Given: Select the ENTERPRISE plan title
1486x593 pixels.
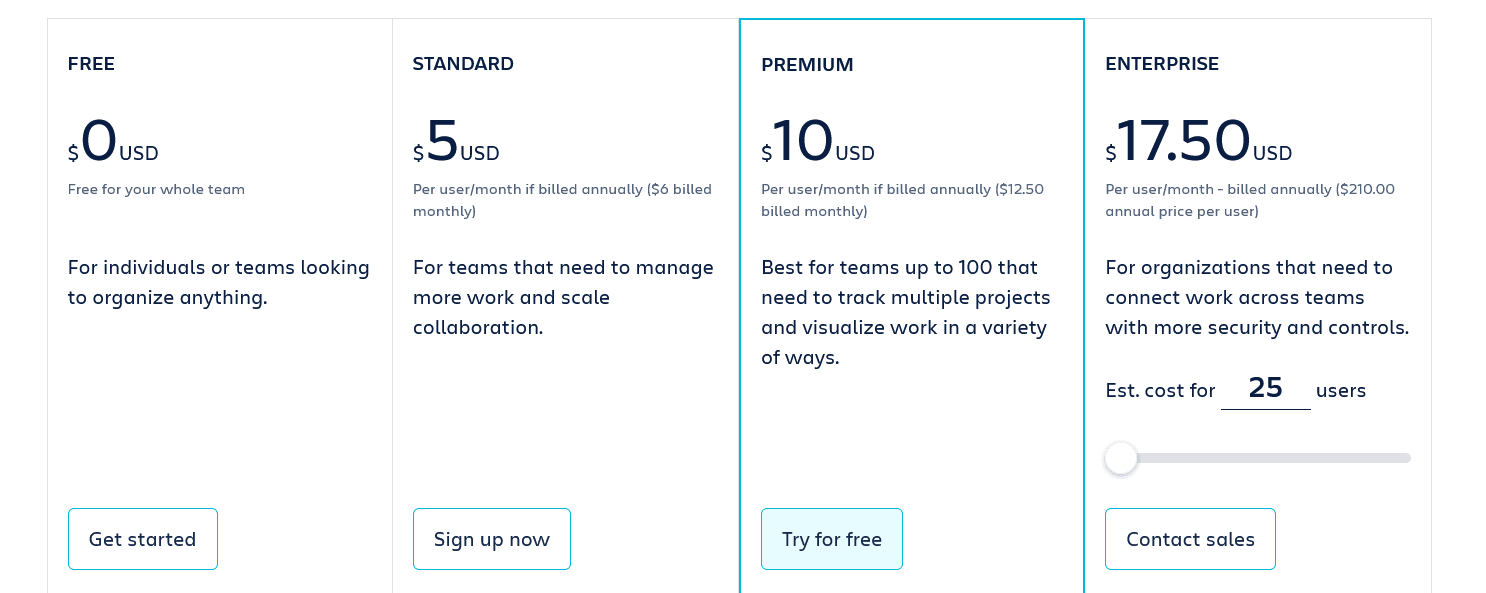Looking at the screenshot, I should click(1162, 64).
